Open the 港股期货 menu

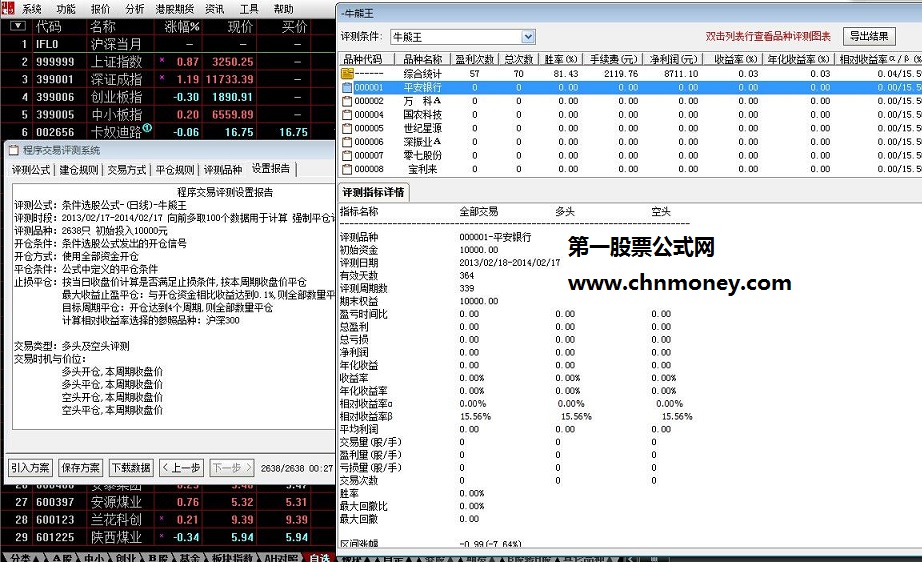(175, 9)
